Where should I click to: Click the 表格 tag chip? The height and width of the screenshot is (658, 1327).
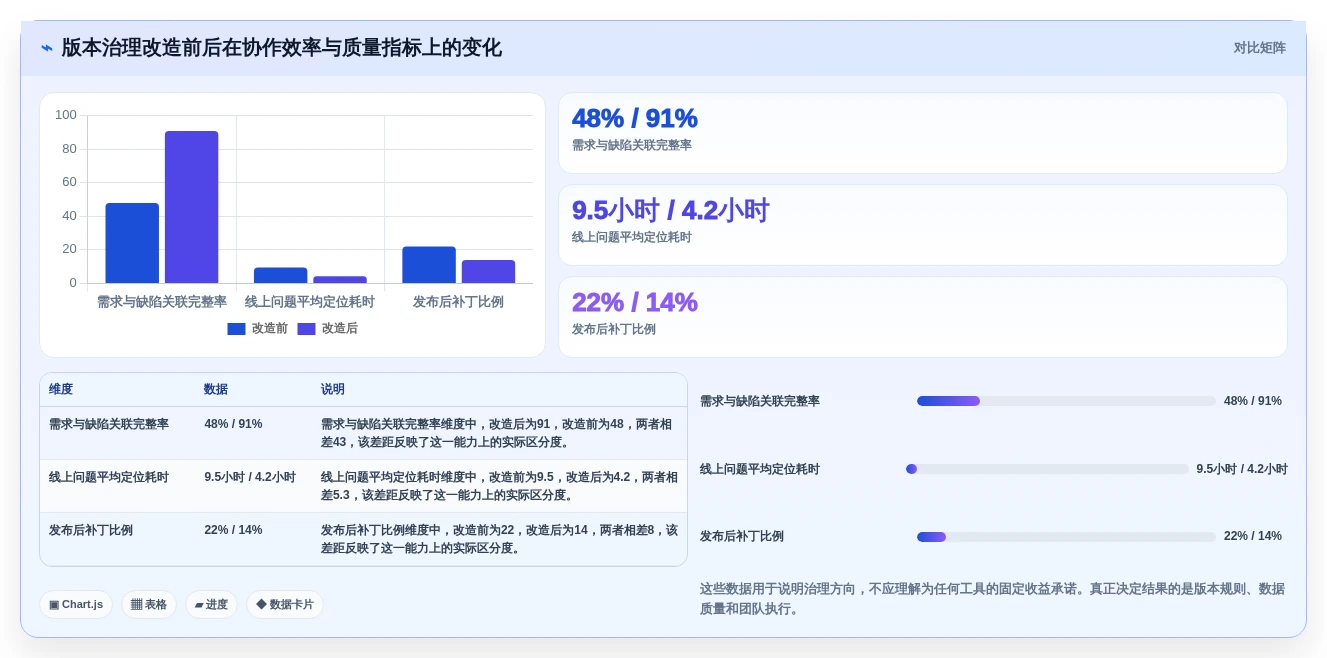click(x=149, y=604)
